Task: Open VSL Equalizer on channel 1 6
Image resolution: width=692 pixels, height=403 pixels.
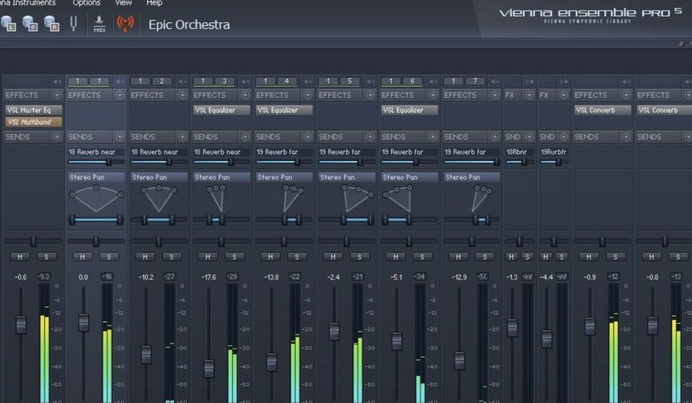Action: (x=409, y=110)
